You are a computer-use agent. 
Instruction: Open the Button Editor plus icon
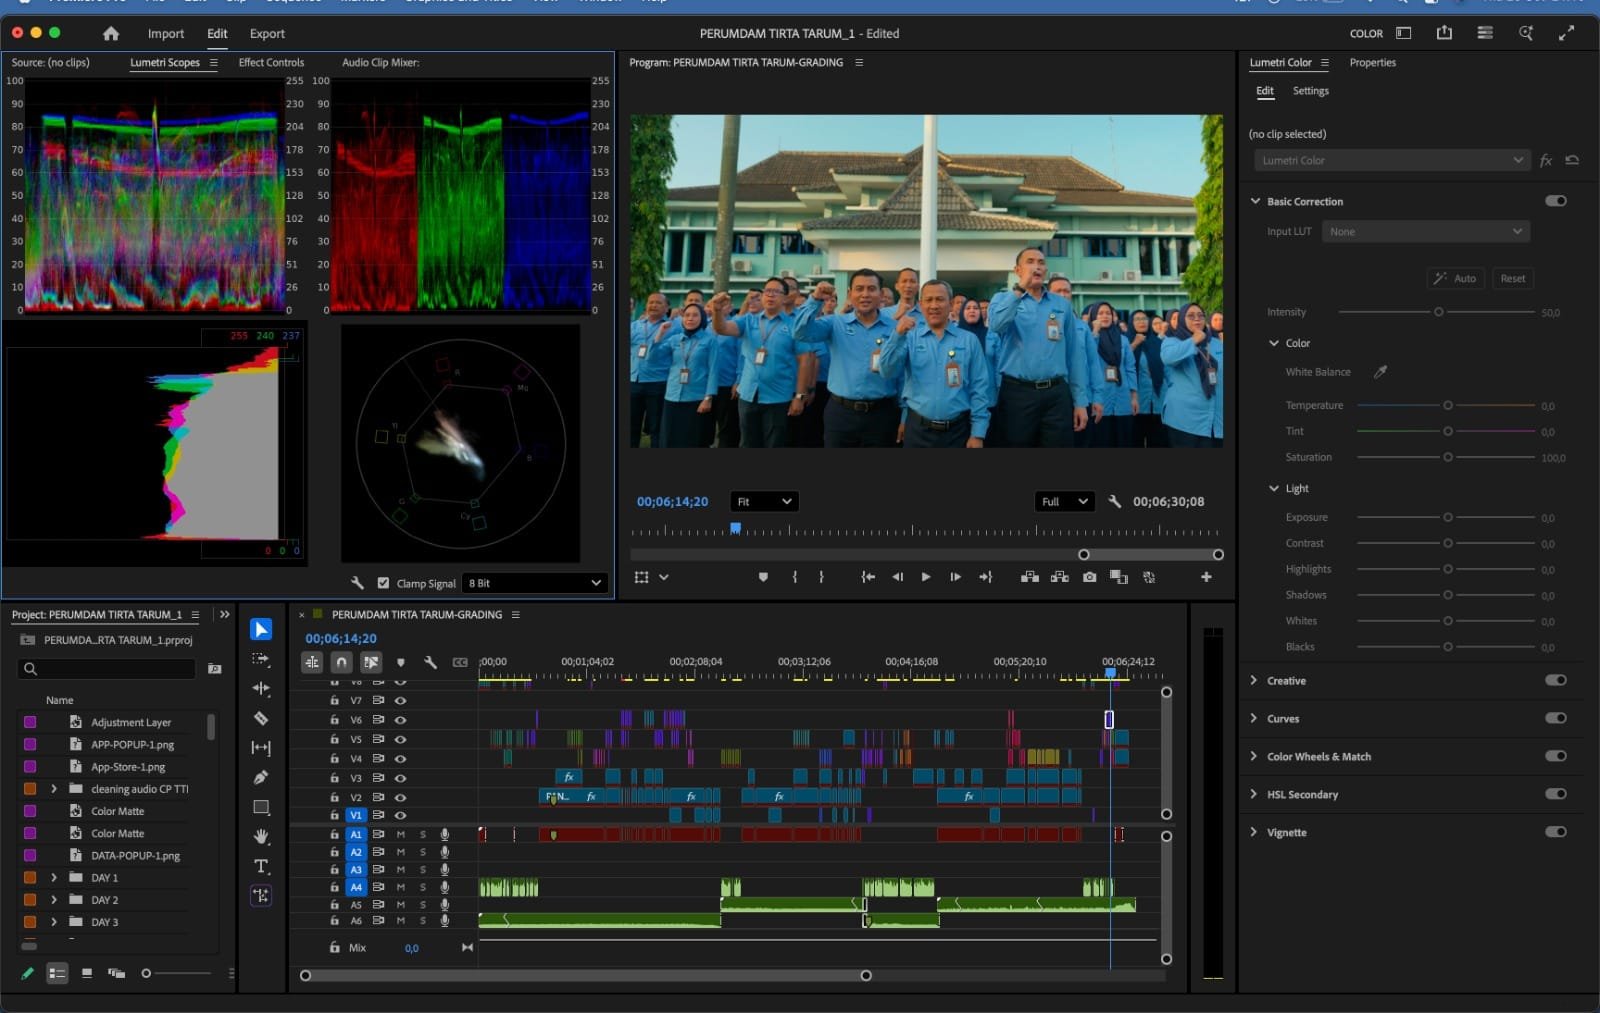pos(1206,577)
